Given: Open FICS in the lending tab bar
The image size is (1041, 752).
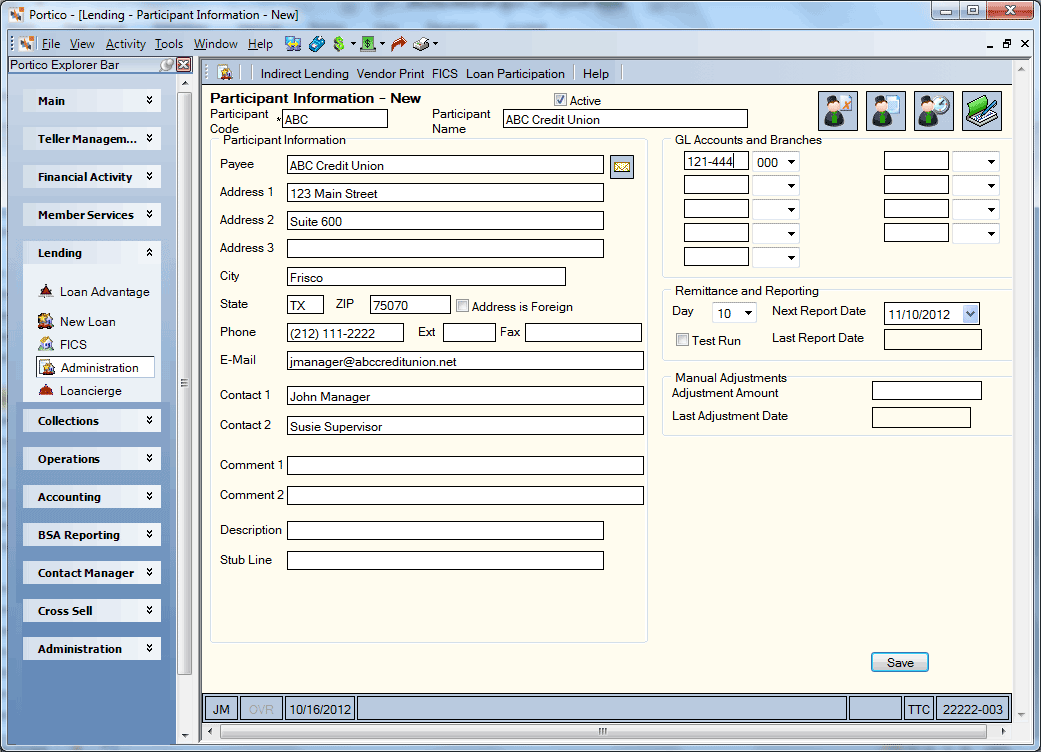Looking at the screenshot, I should [445, 74].
